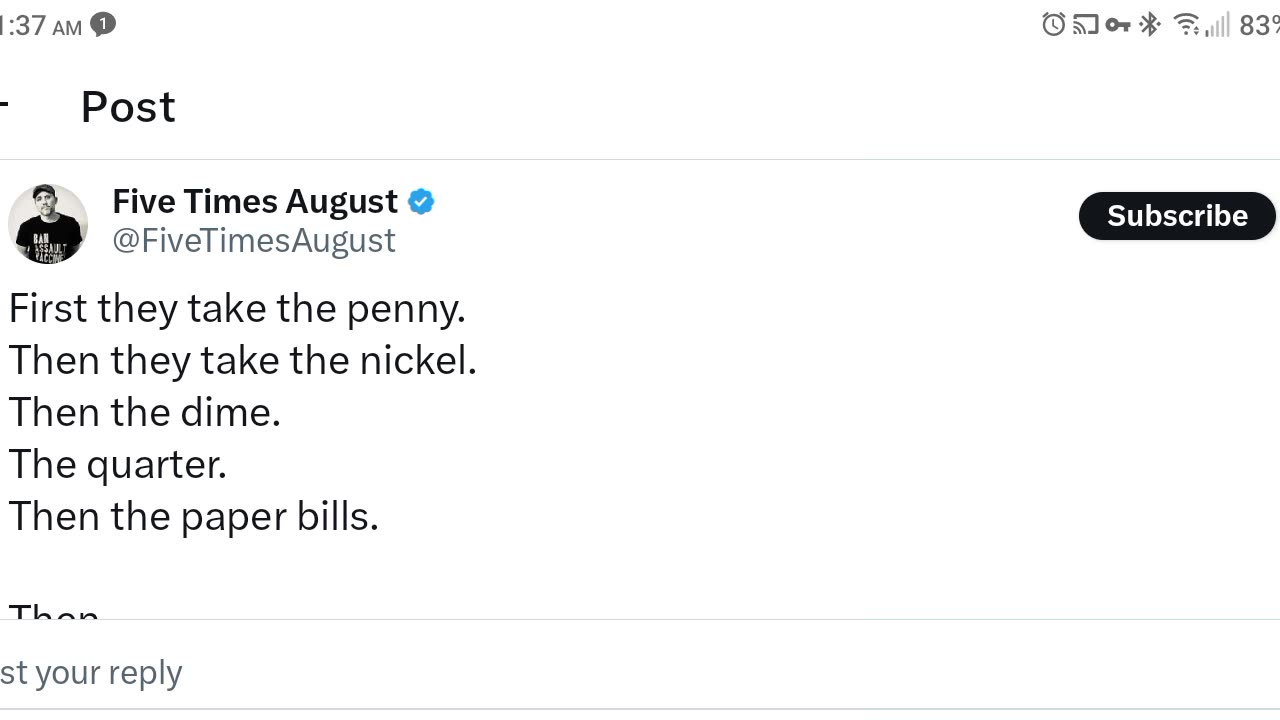Select the line 'First they take the penny.'

coord(237,308)
